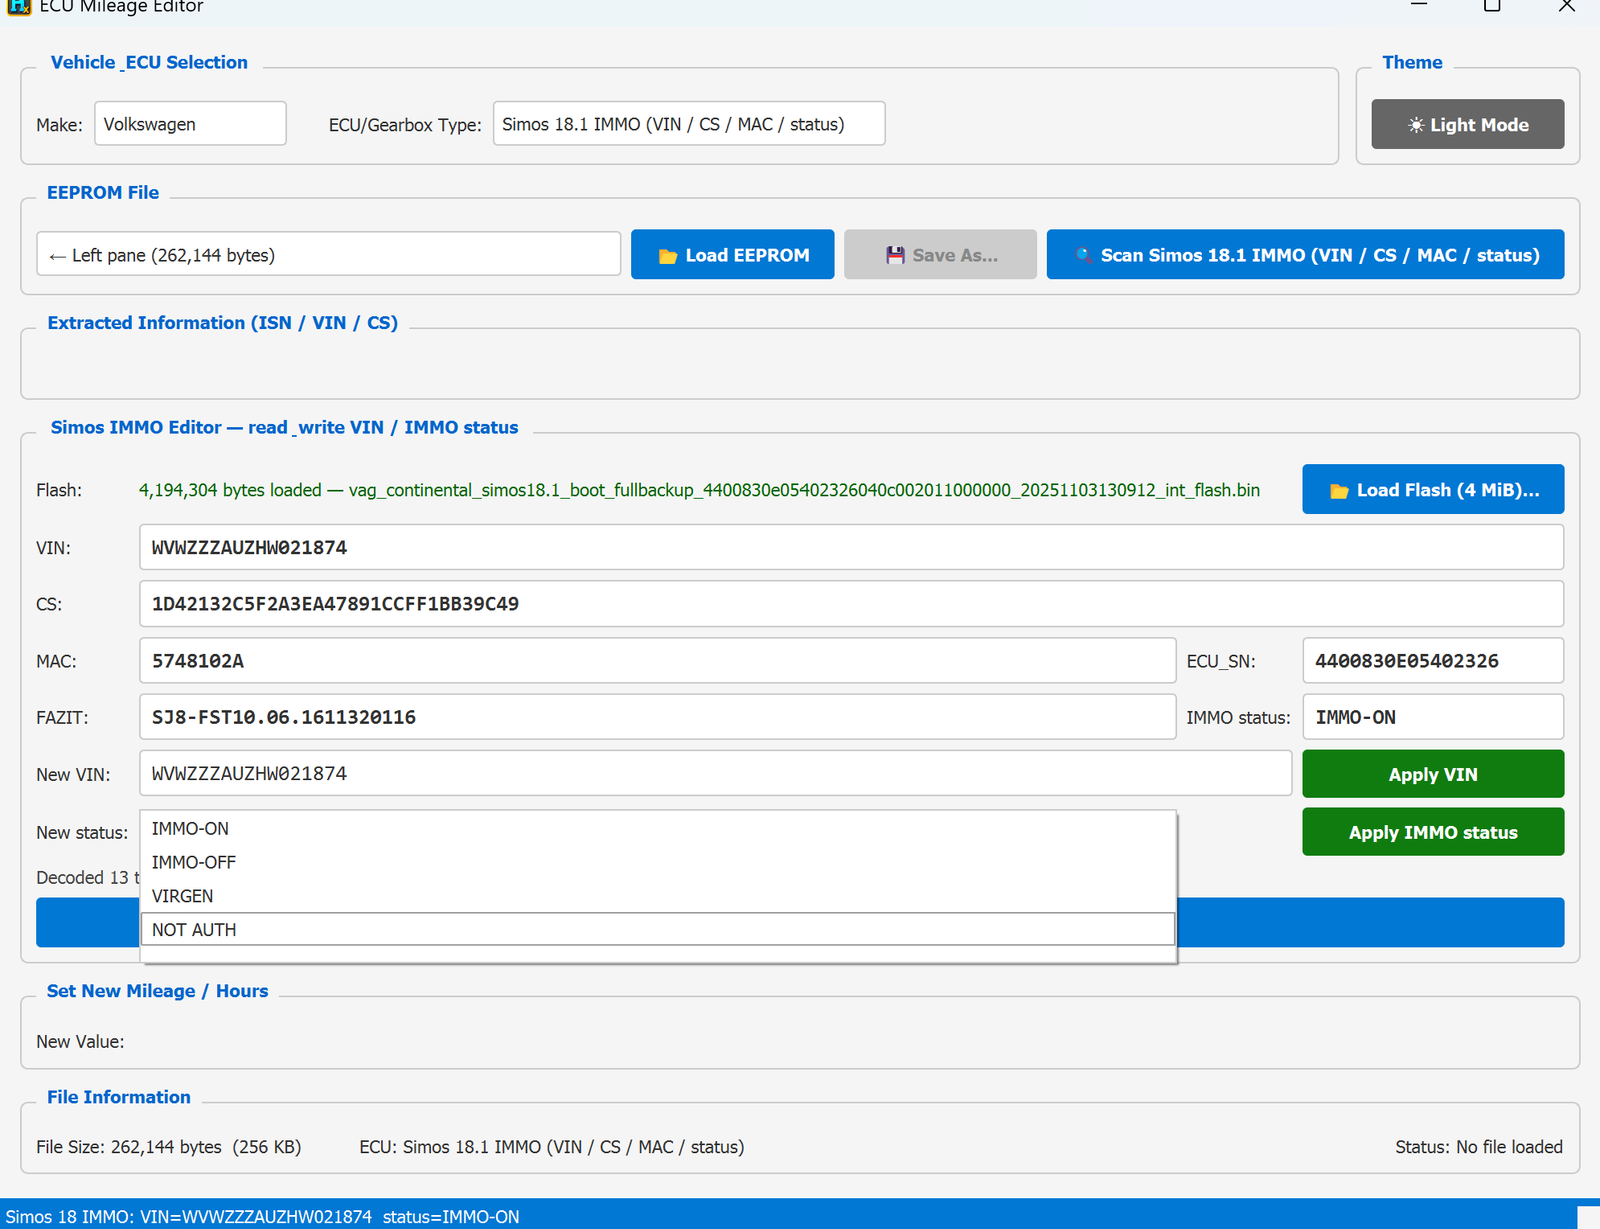Click the FAZIT field
Screen dimensions: 1600x1229
point(657,717)
